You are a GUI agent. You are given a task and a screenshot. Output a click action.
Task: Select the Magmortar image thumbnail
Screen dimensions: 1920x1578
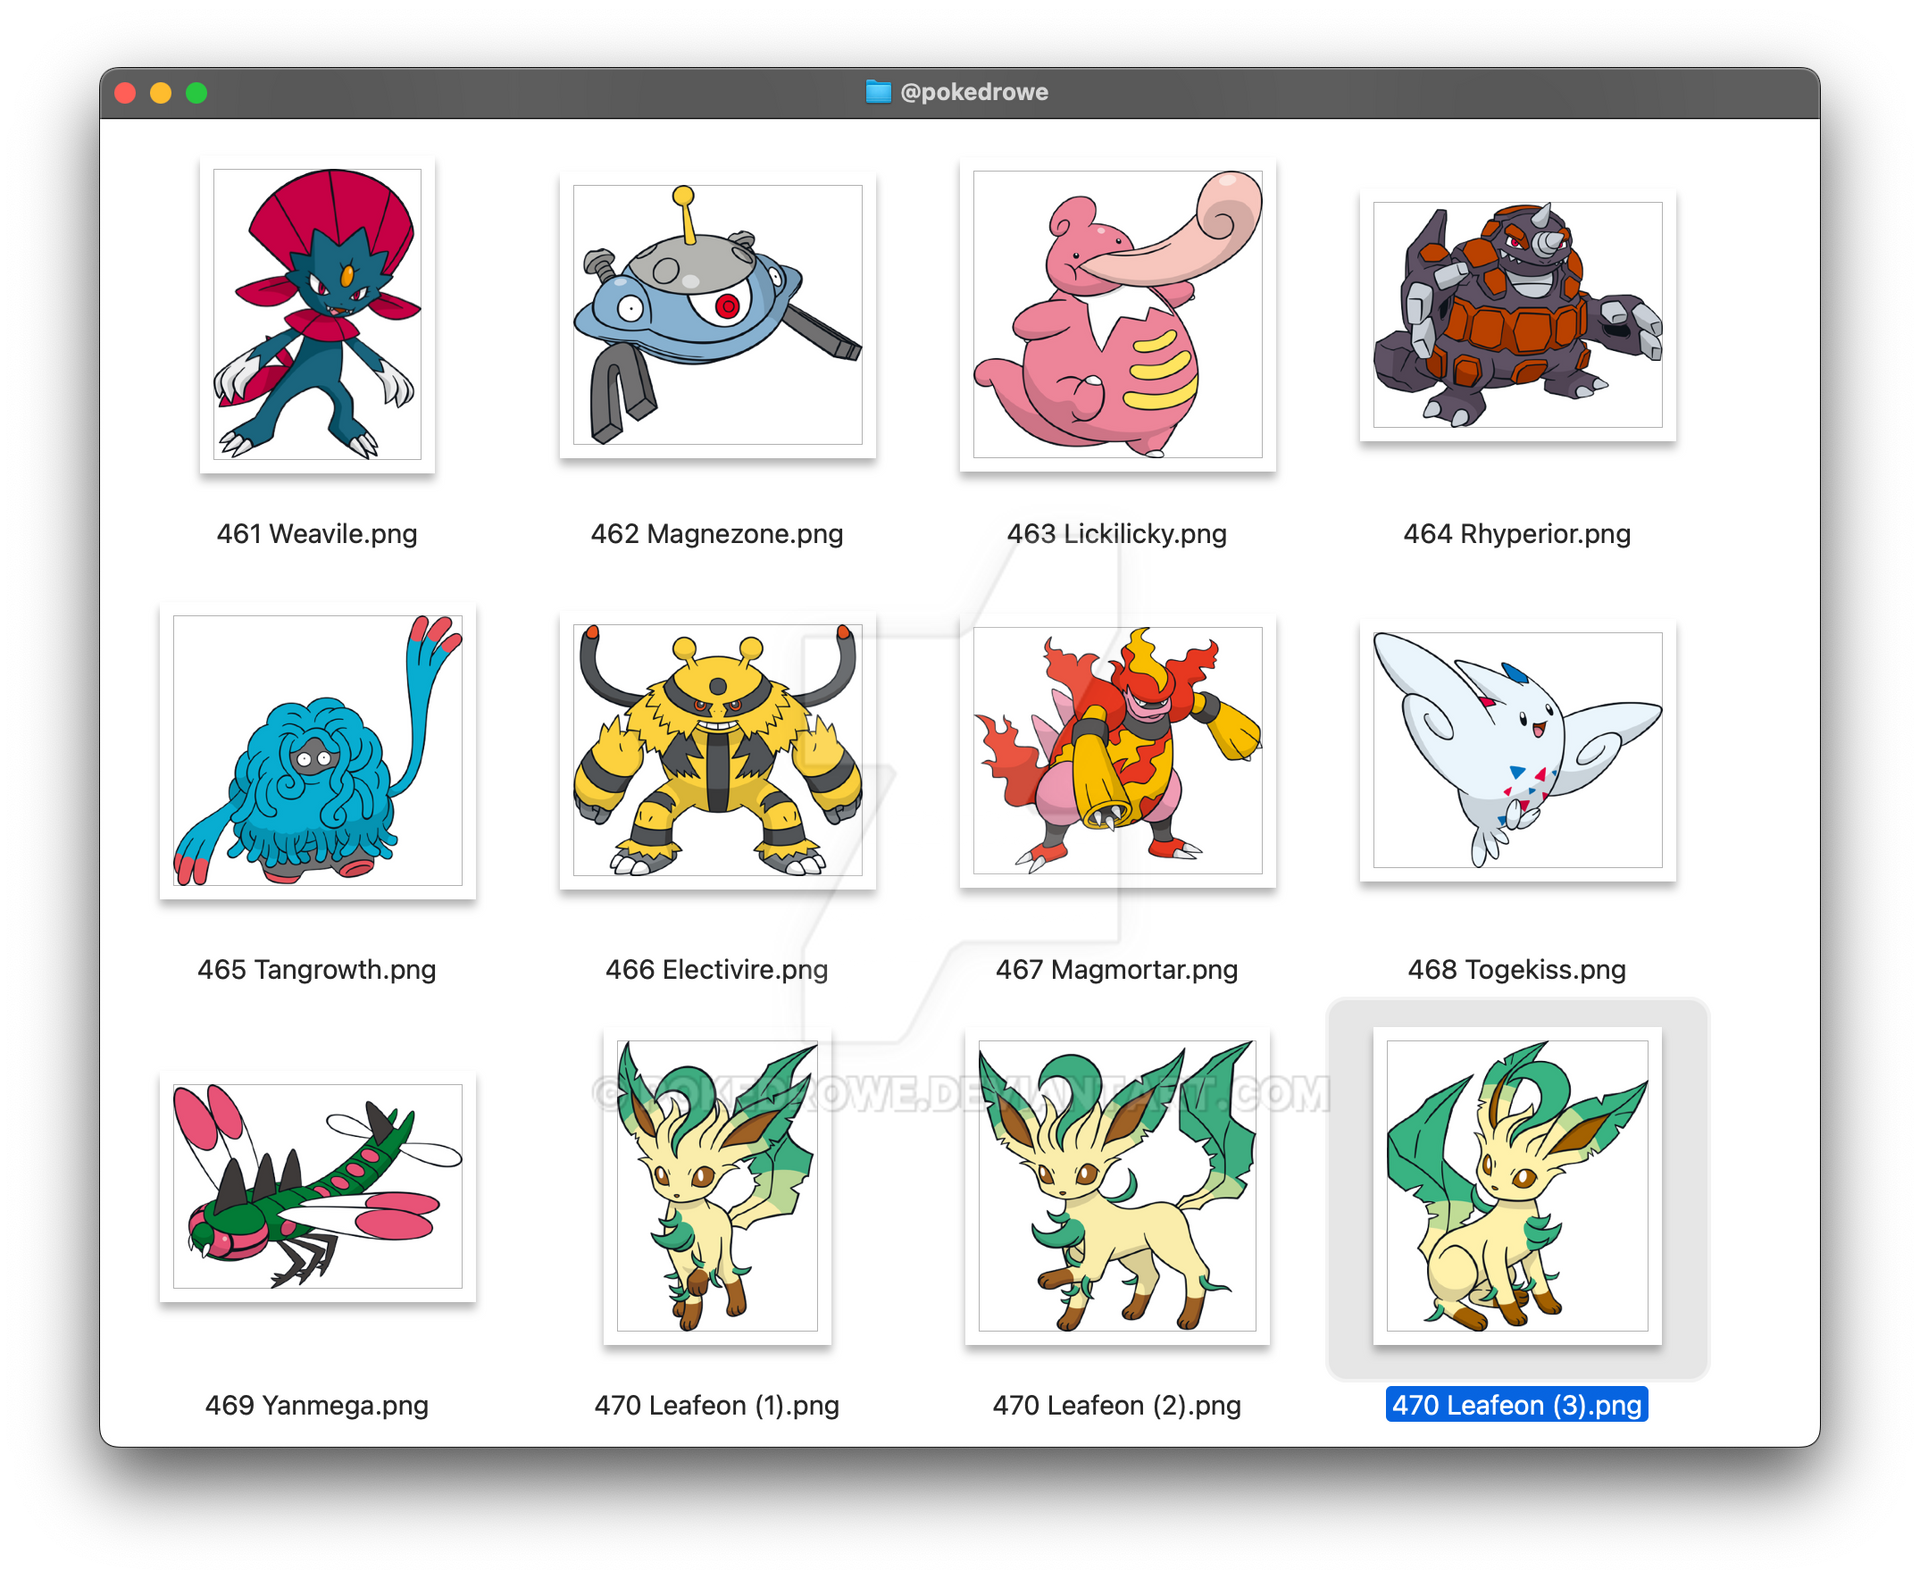tap(1117, 750)
